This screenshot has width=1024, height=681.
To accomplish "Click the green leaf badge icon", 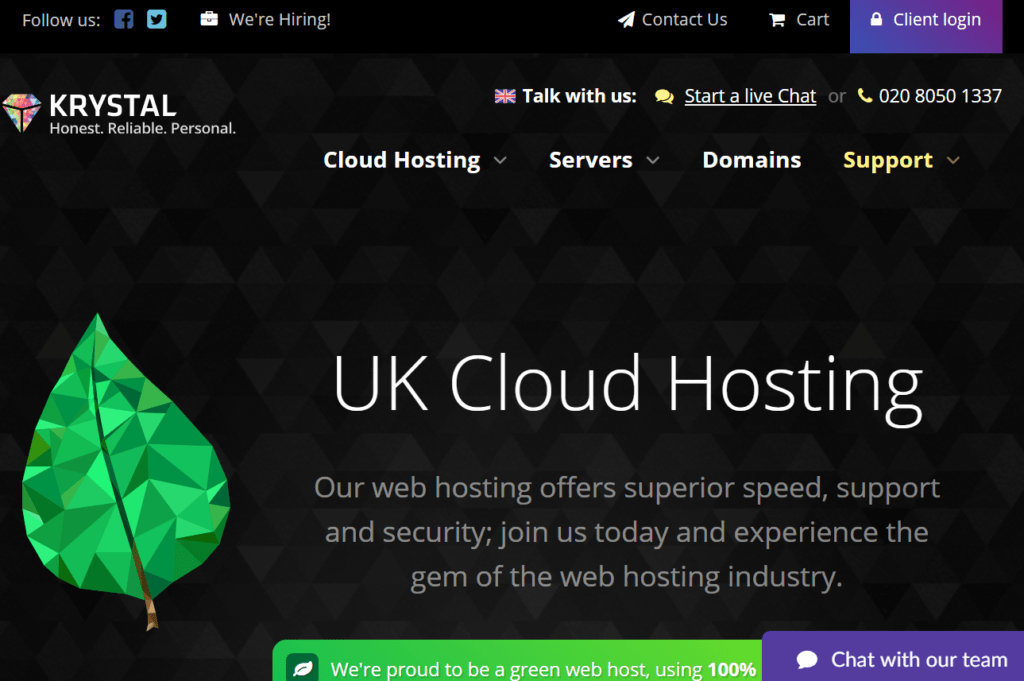I will coord(302,668).
